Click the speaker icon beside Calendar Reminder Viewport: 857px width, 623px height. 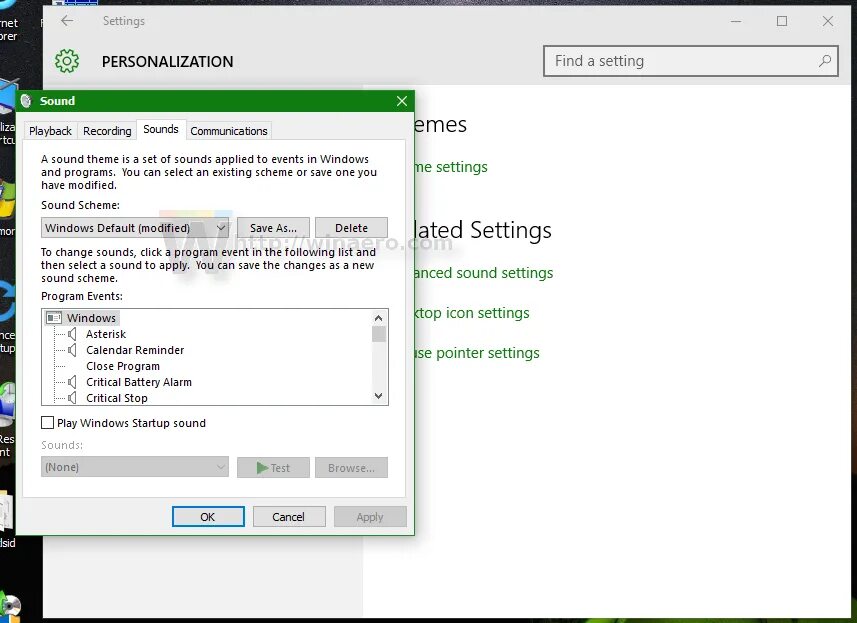tap(72, 350)
